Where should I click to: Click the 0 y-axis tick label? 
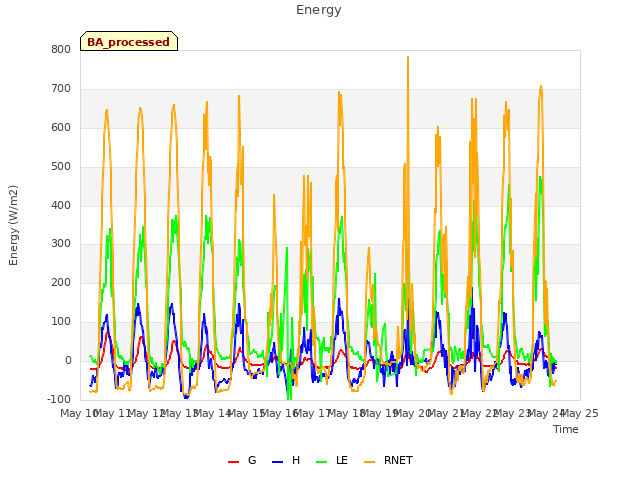tap(68, 361)
